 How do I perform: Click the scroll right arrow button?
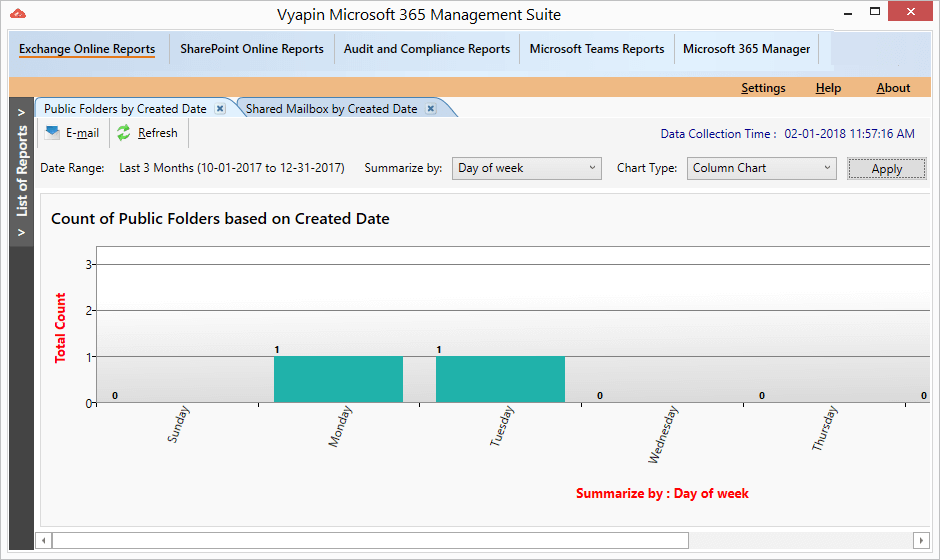point(921,540)
